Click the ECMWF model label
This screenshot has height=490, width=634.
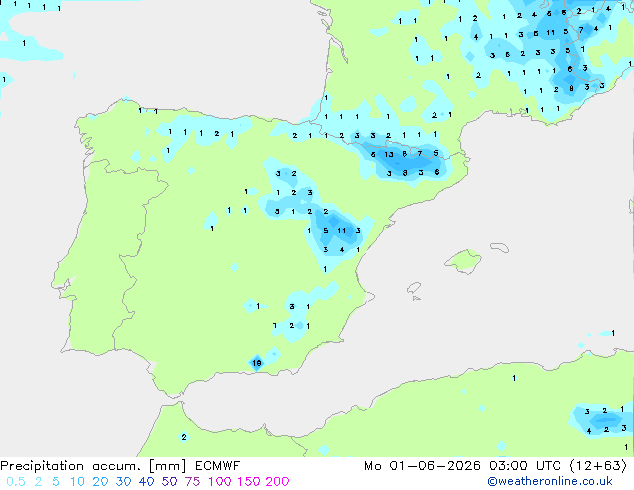218,466
